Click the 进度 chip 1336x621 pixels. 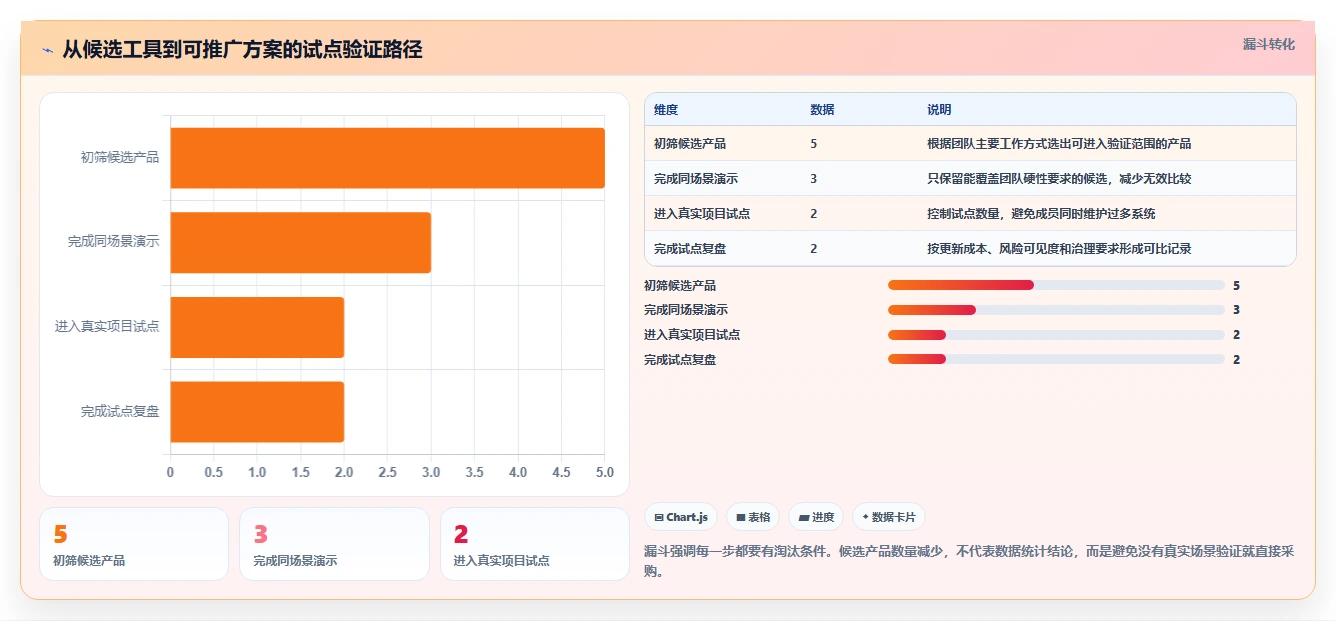pyautogui.click(x=816, y=517)
